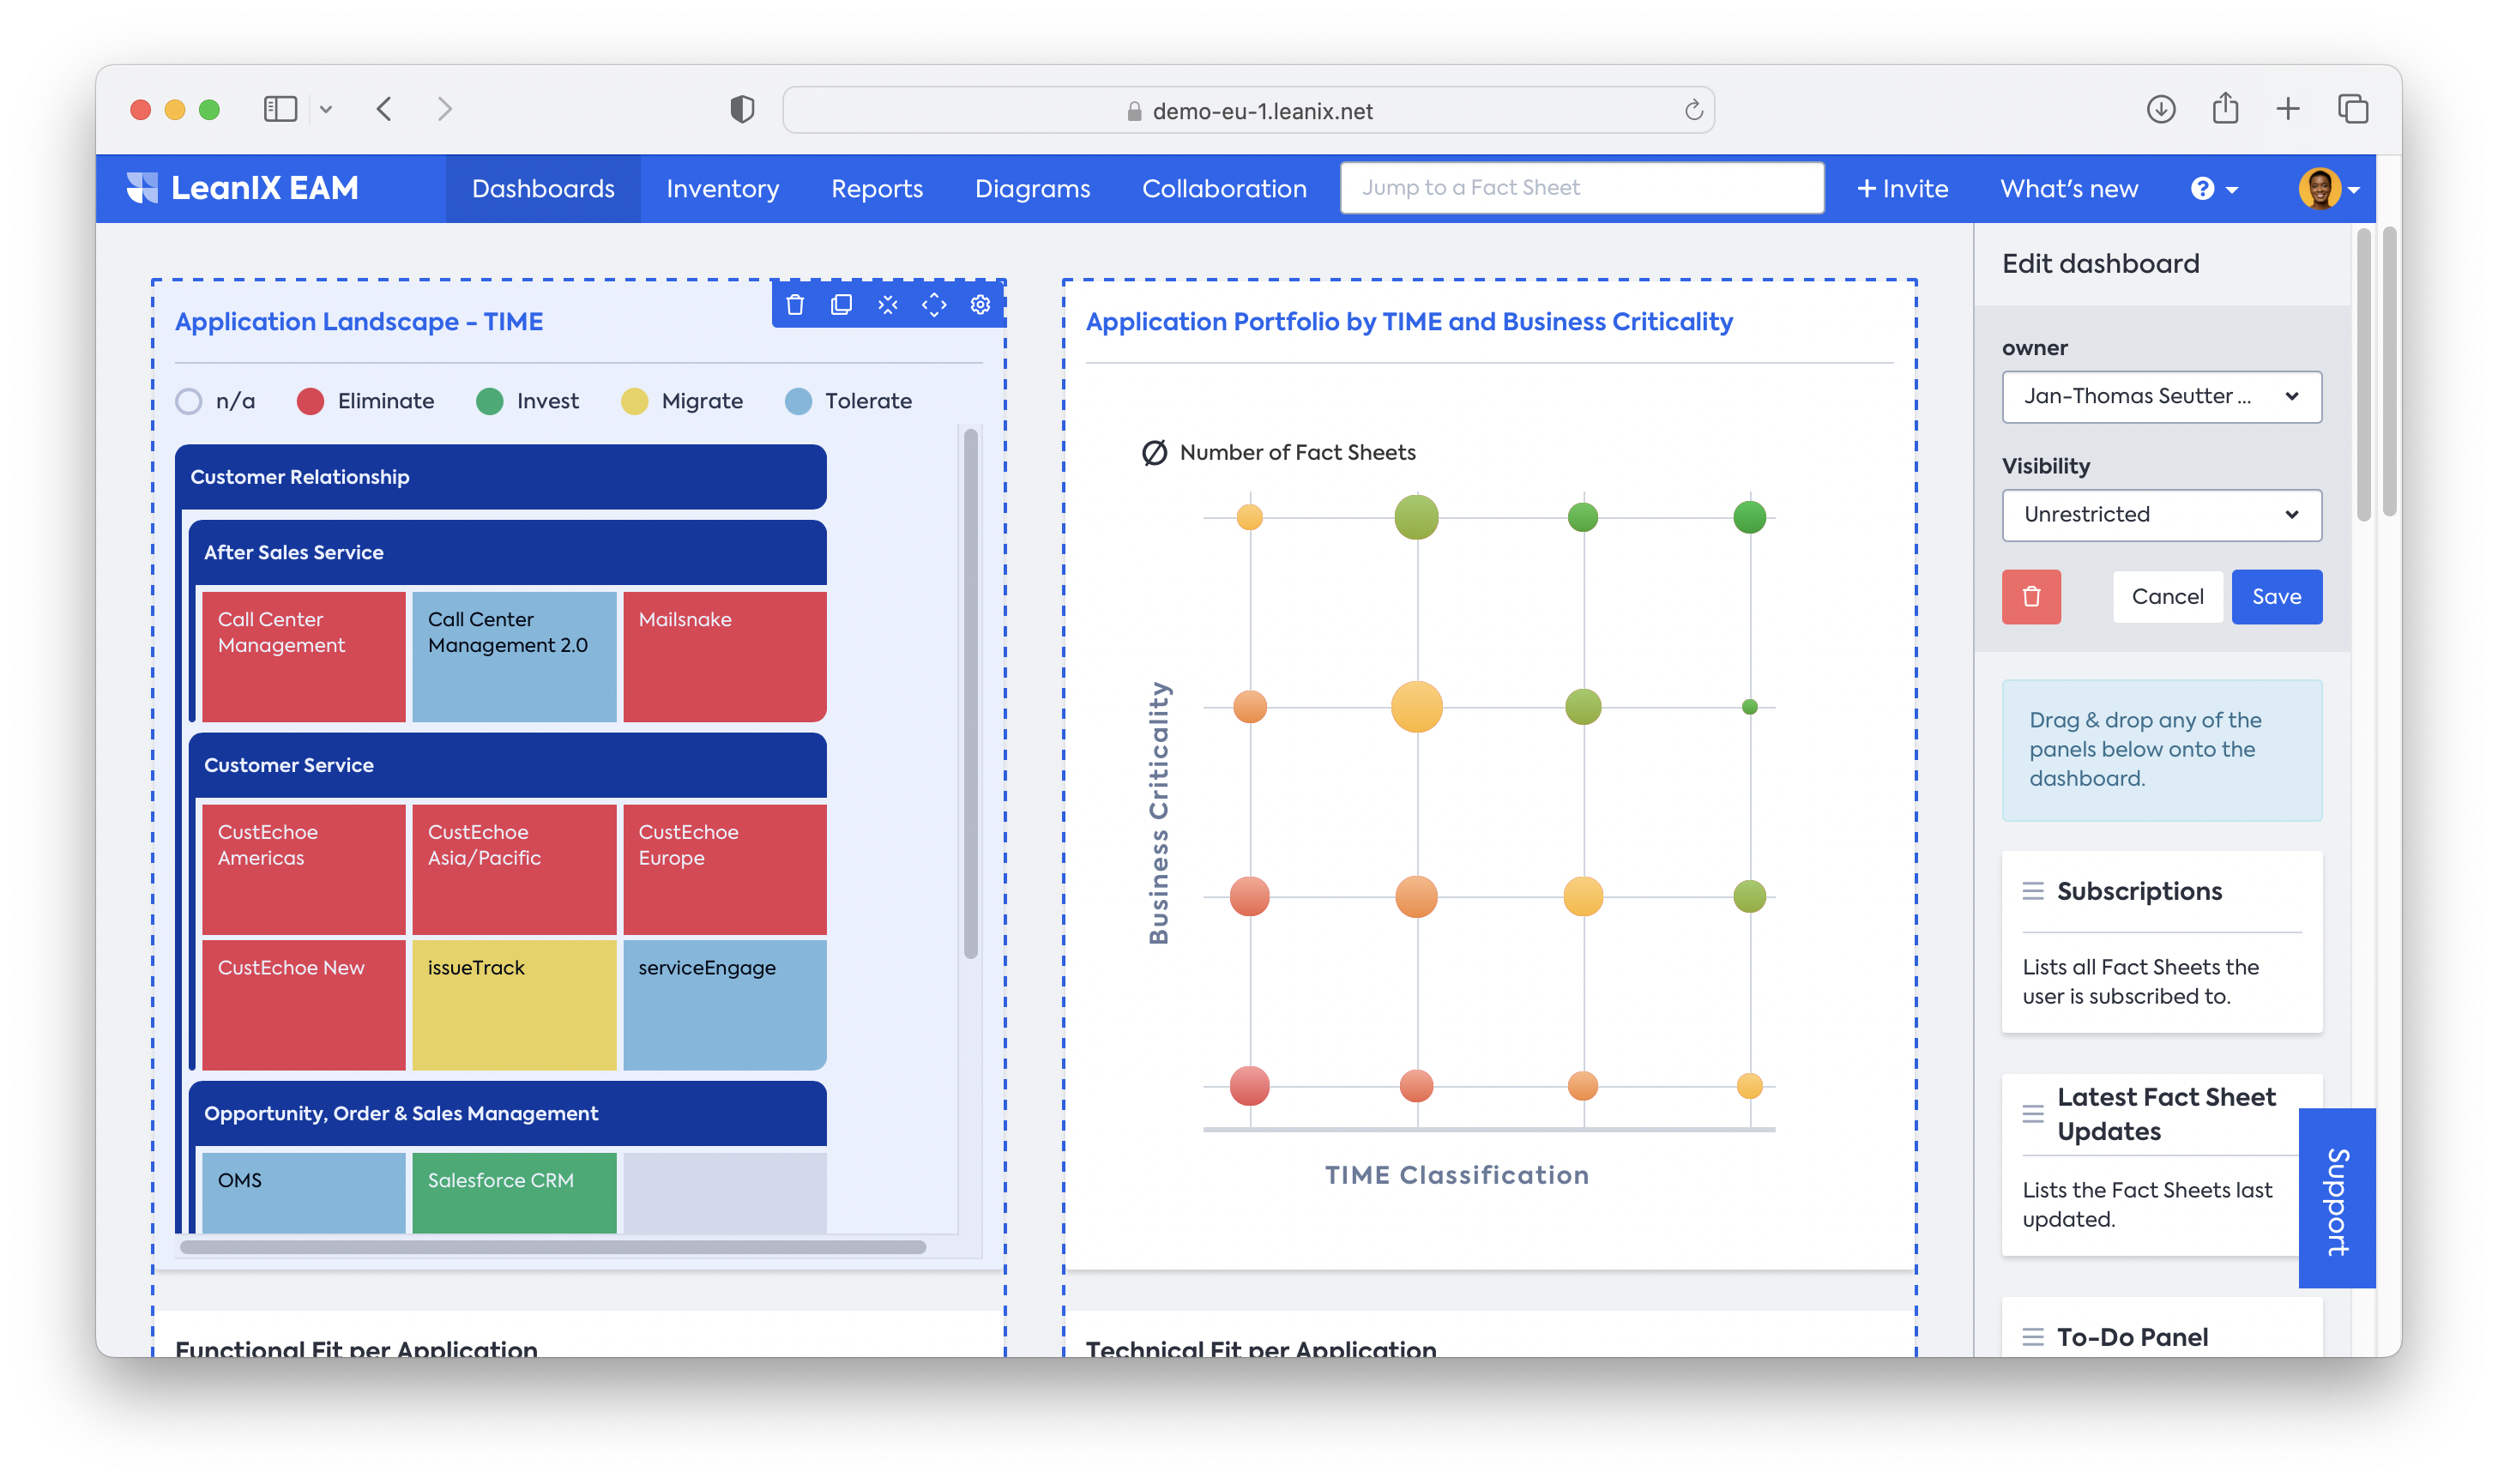Open panel settings gear icon
Image resolution: width=2498 pixels, height=1484 pixels.
[980, 305]
